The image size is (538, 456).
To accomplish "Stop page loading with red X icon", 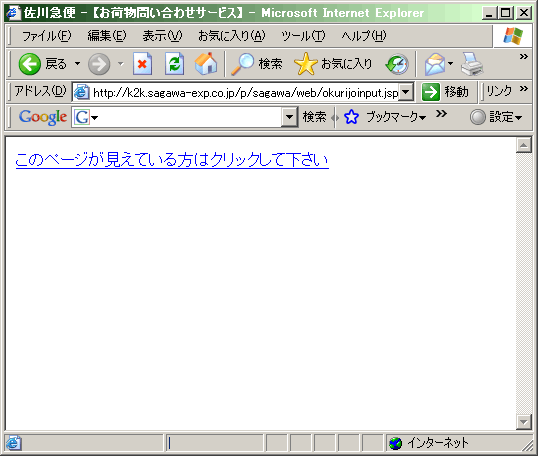I will click(x=142, y=63).
